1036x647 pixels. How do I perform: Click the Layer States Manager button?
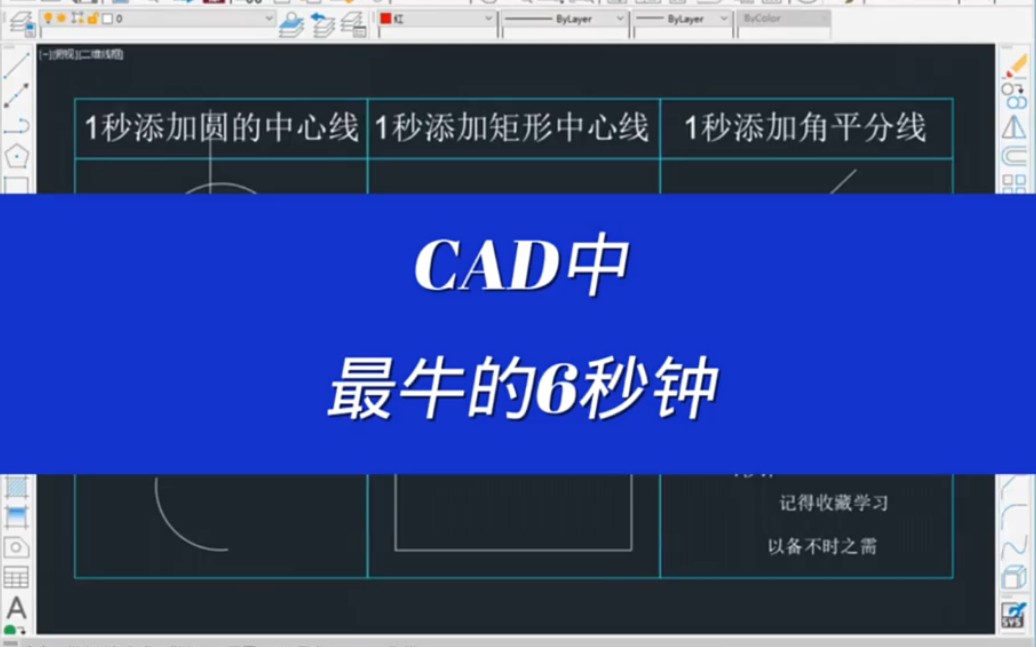pyautogui.click(x=352, y=24)
